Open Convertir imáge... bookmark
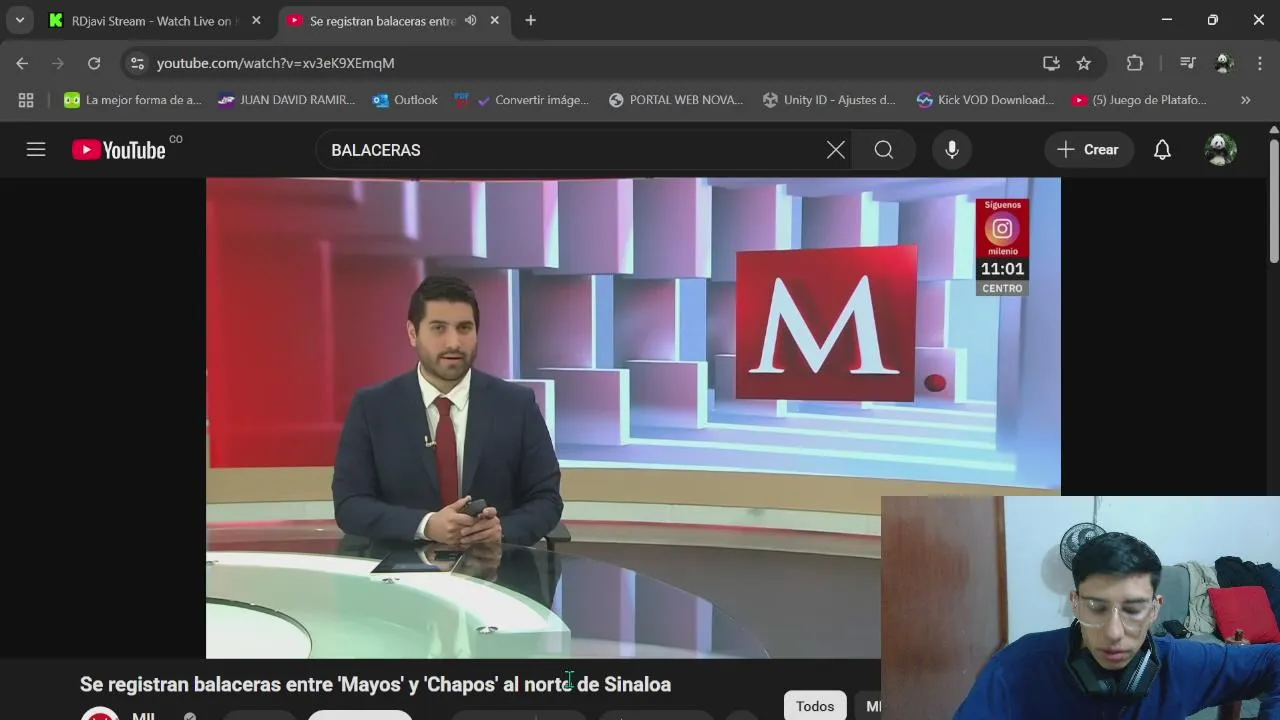 [522, 100]
